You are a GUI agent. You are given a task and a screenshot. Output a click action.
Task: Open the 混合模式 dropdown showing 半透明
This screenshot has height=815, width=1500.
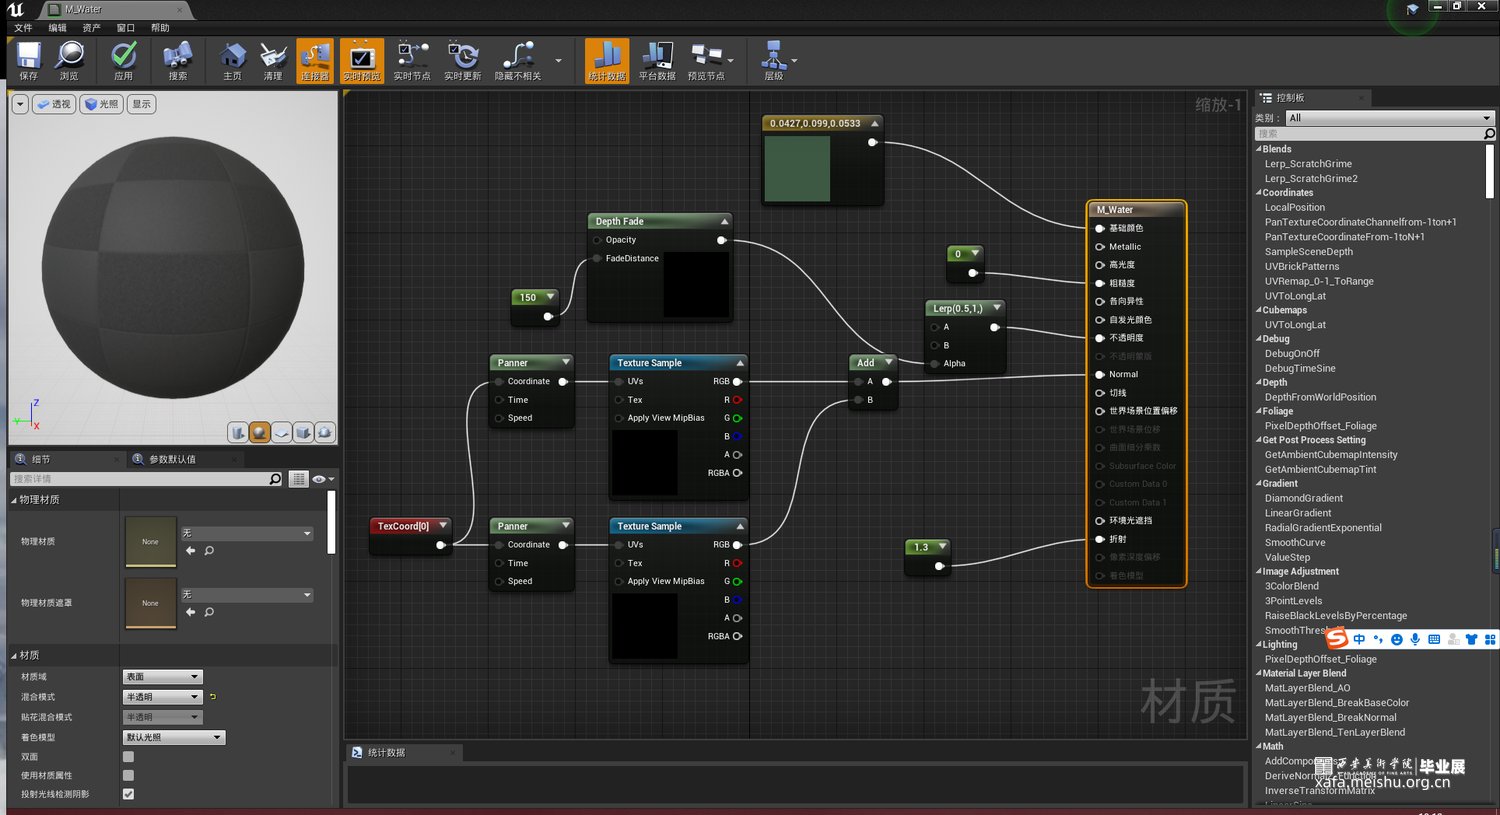(x=162, y=697)
